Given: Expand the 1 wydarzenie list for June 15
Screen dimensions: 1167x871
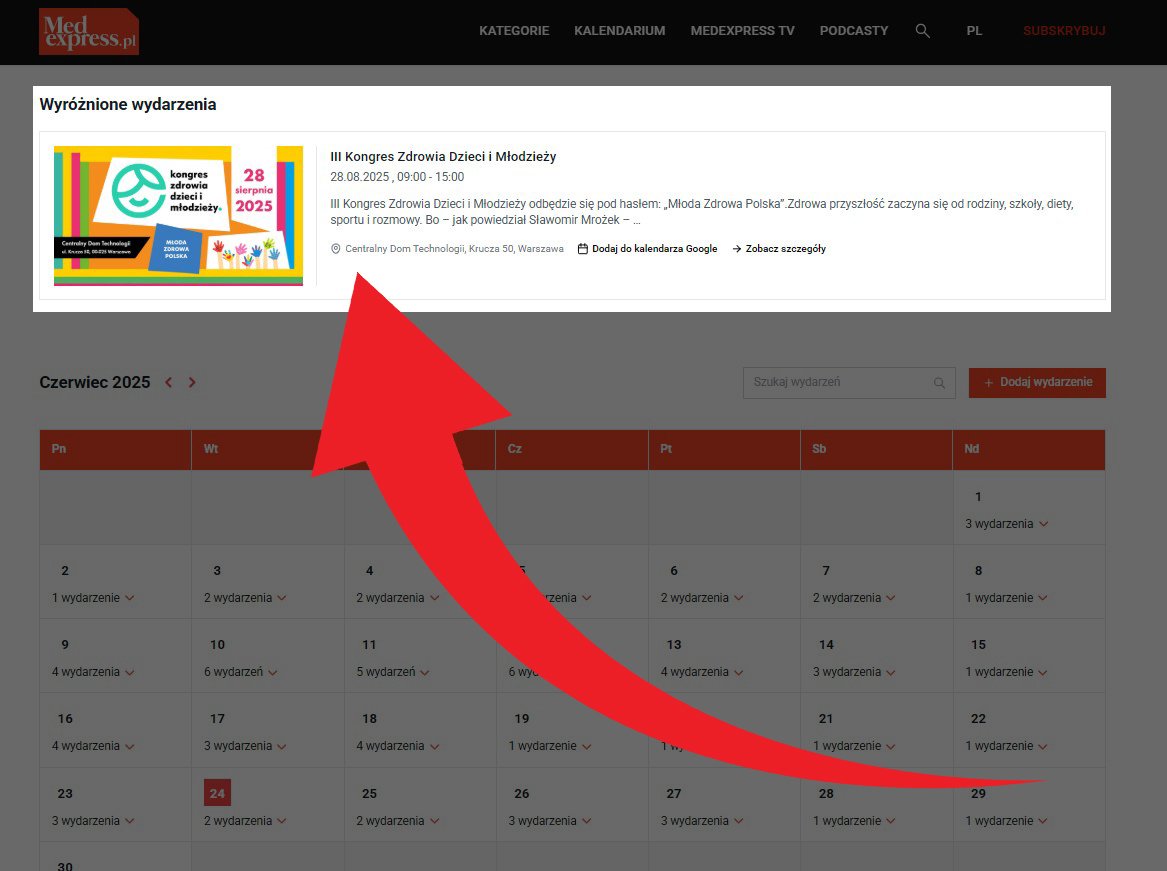Looking at the screenshot, I should pyautogui.click(x=1006, y=671).
